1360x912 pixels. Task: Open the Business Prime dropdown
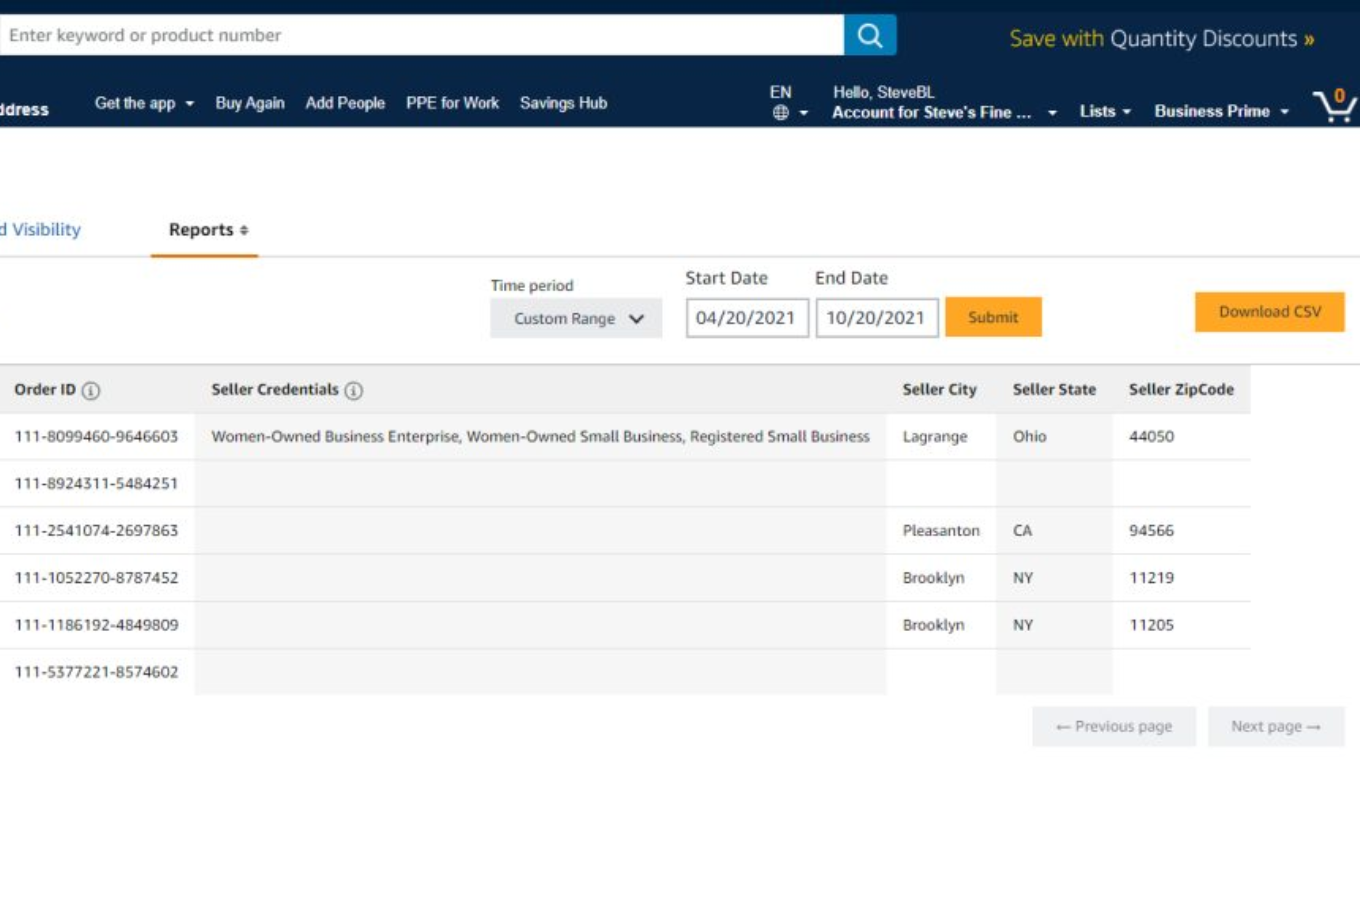1220,111
